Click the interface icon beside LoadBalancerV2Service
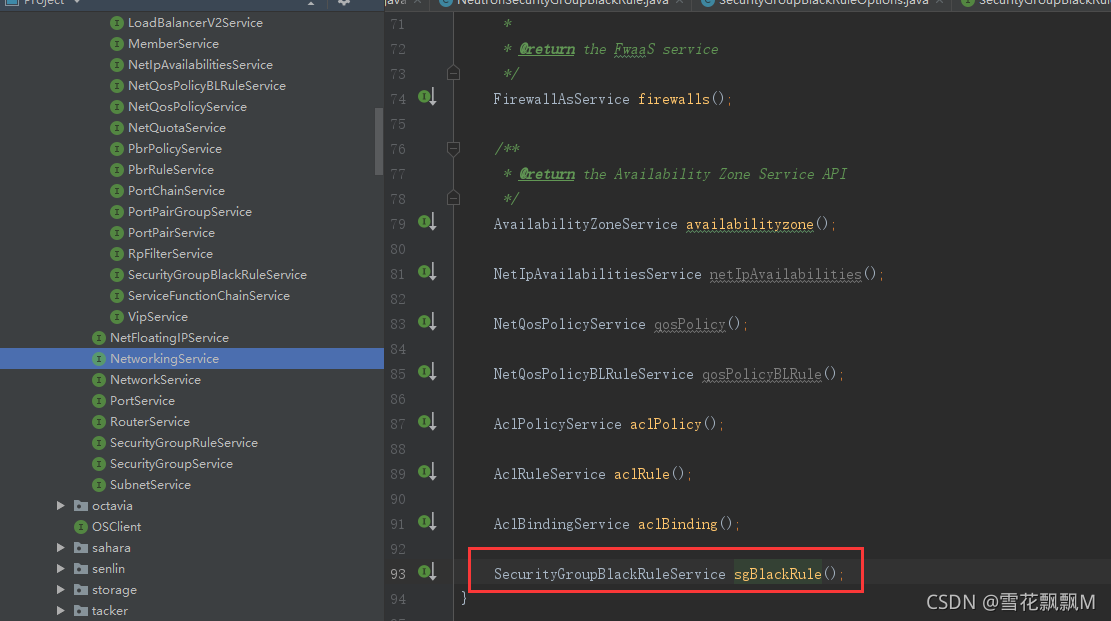The width and height of the screenshot is (1111, 621). click(117, 23)
